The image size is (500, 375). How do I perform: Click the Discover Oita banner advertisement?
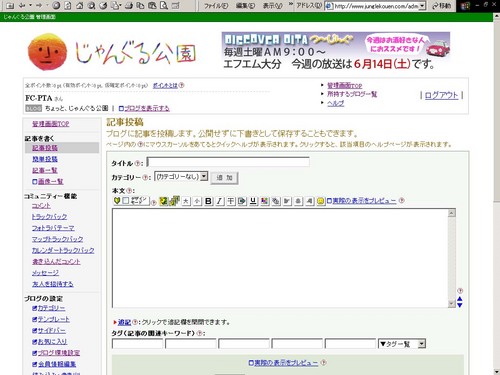(x=336, y=51)
